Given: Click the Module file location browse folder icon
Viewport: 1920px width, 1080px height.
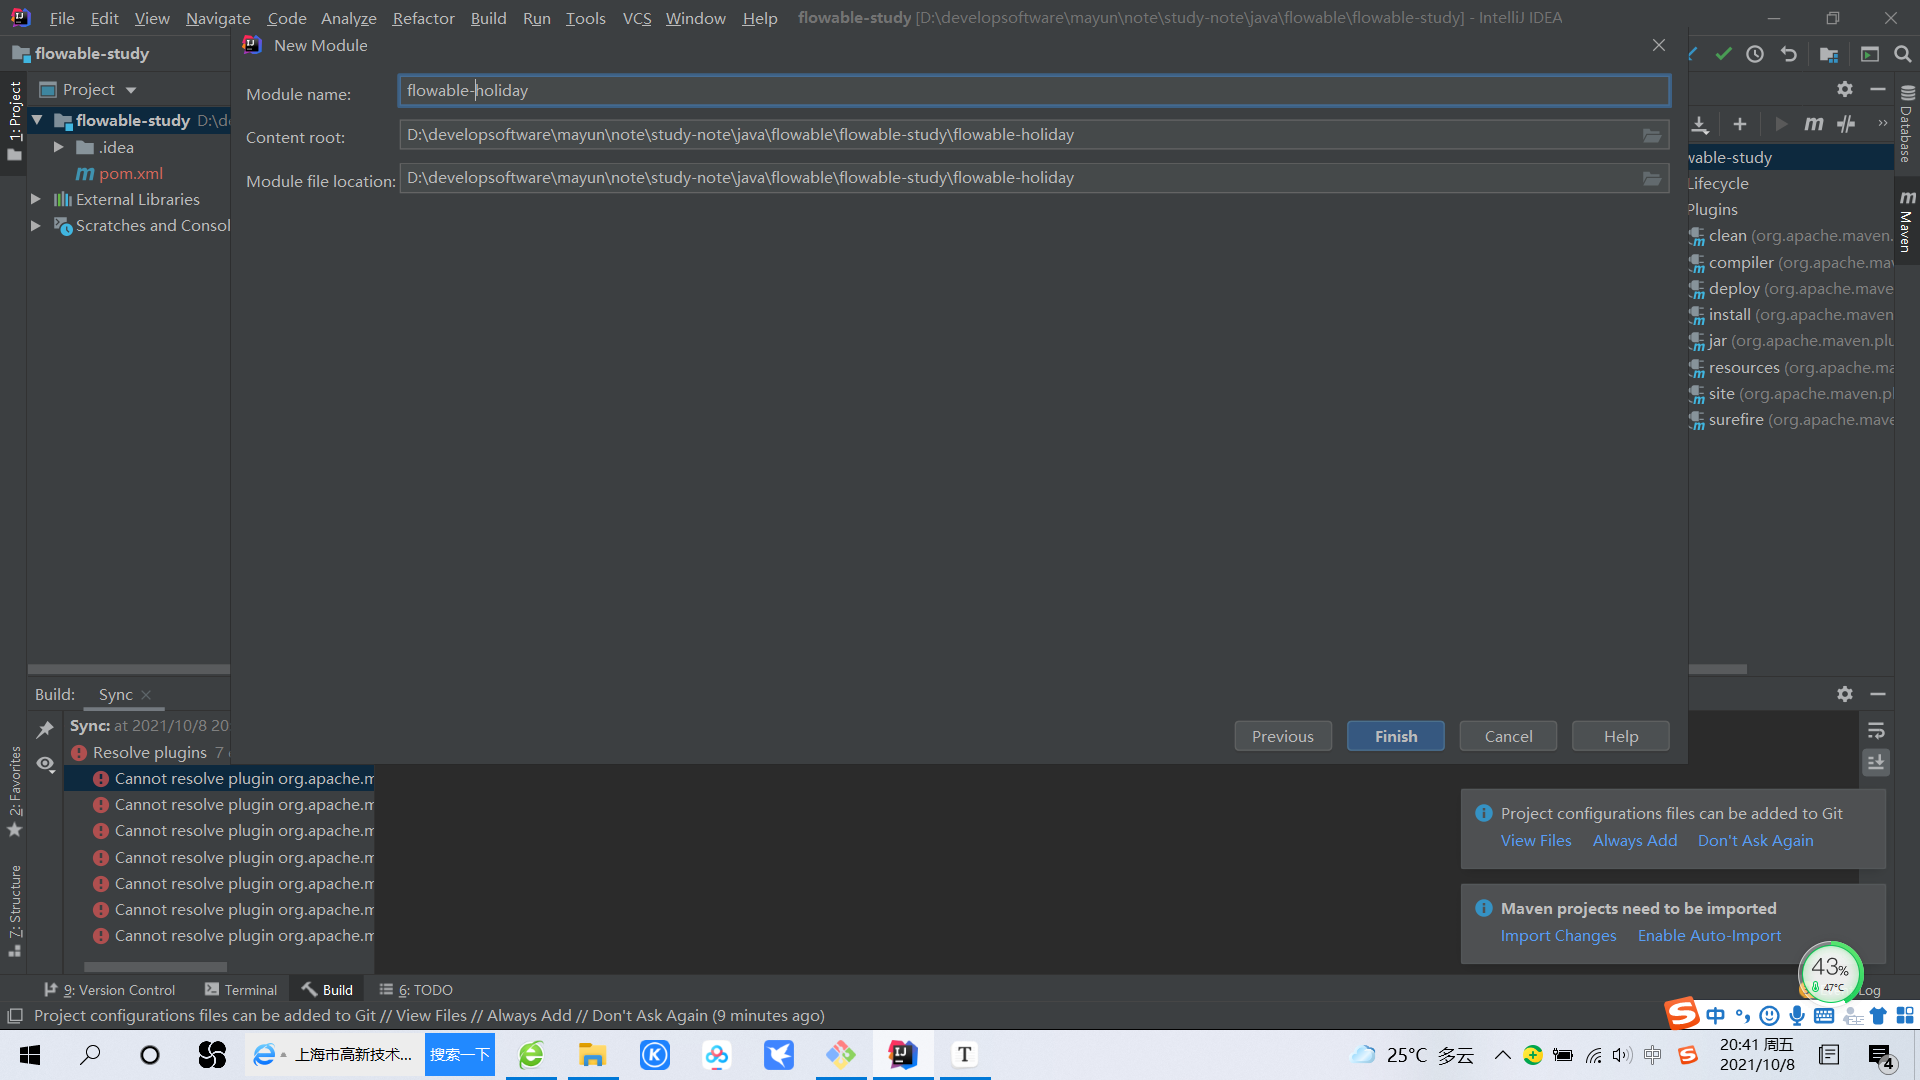Looking at the screenshot, I should click(x=1651, y=178).
